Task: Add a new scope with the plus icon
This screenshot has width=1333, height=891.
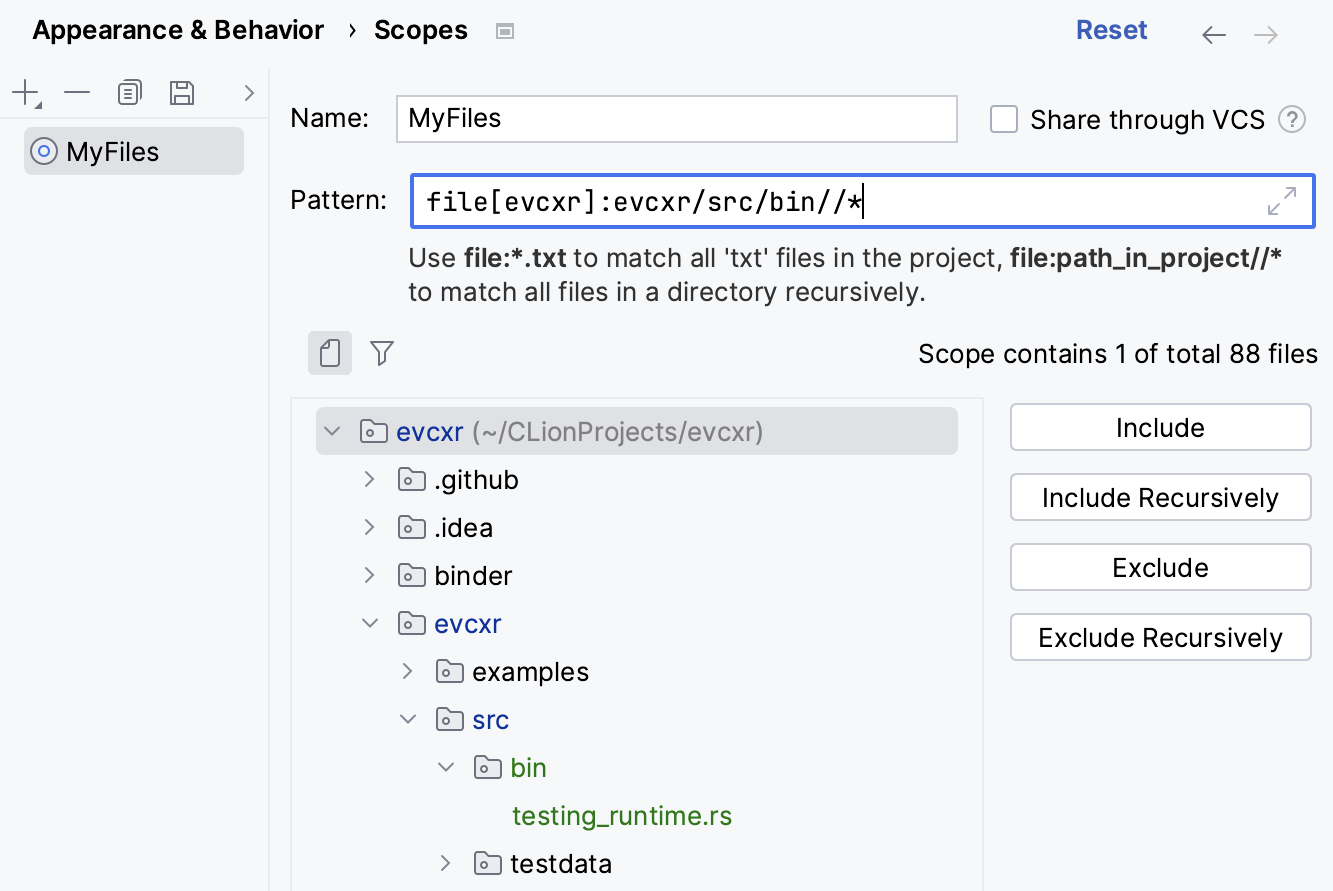Action: point(23,92)
